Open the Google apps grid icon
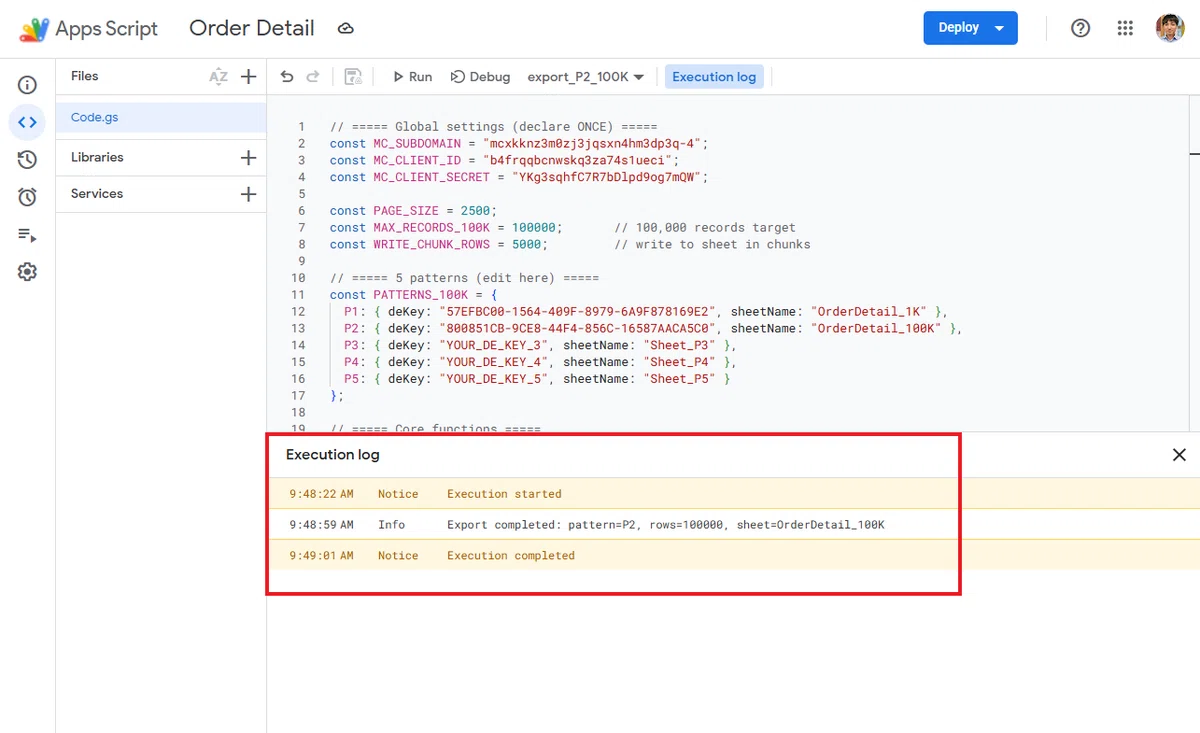 1125,28
